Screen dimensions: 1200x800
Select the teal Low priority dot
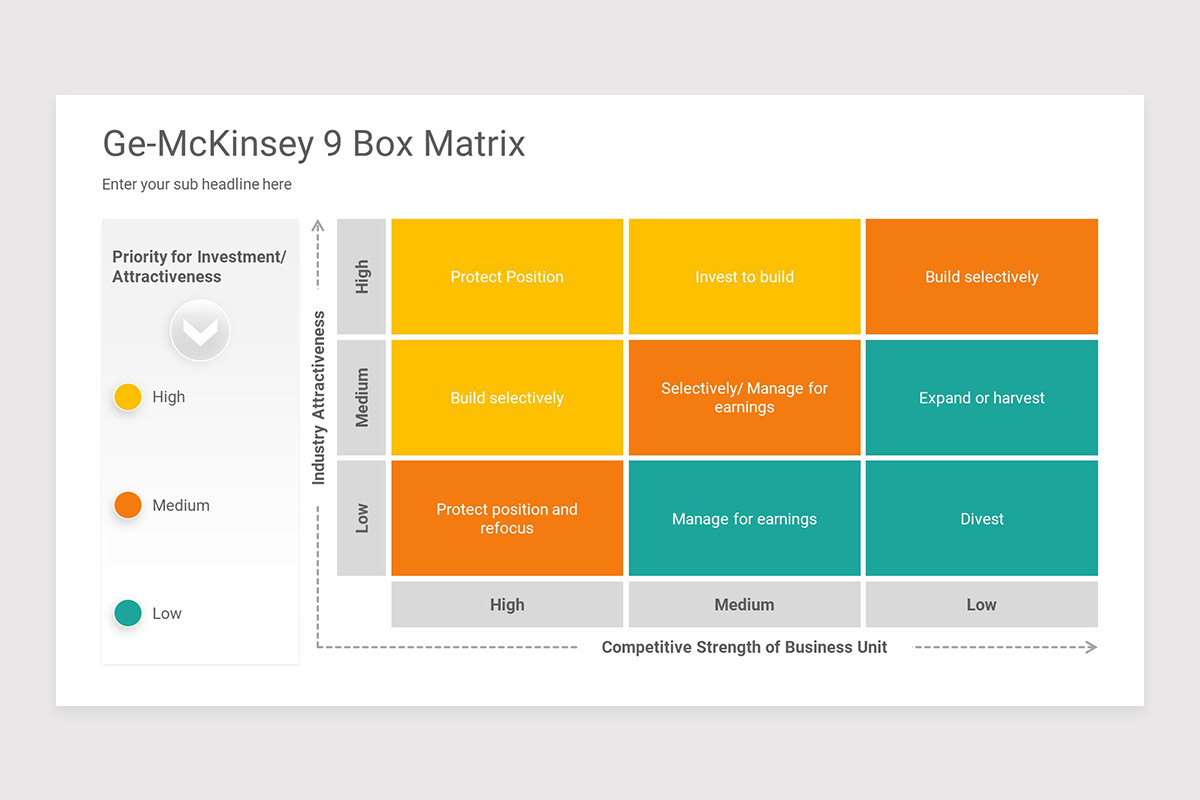127,613
